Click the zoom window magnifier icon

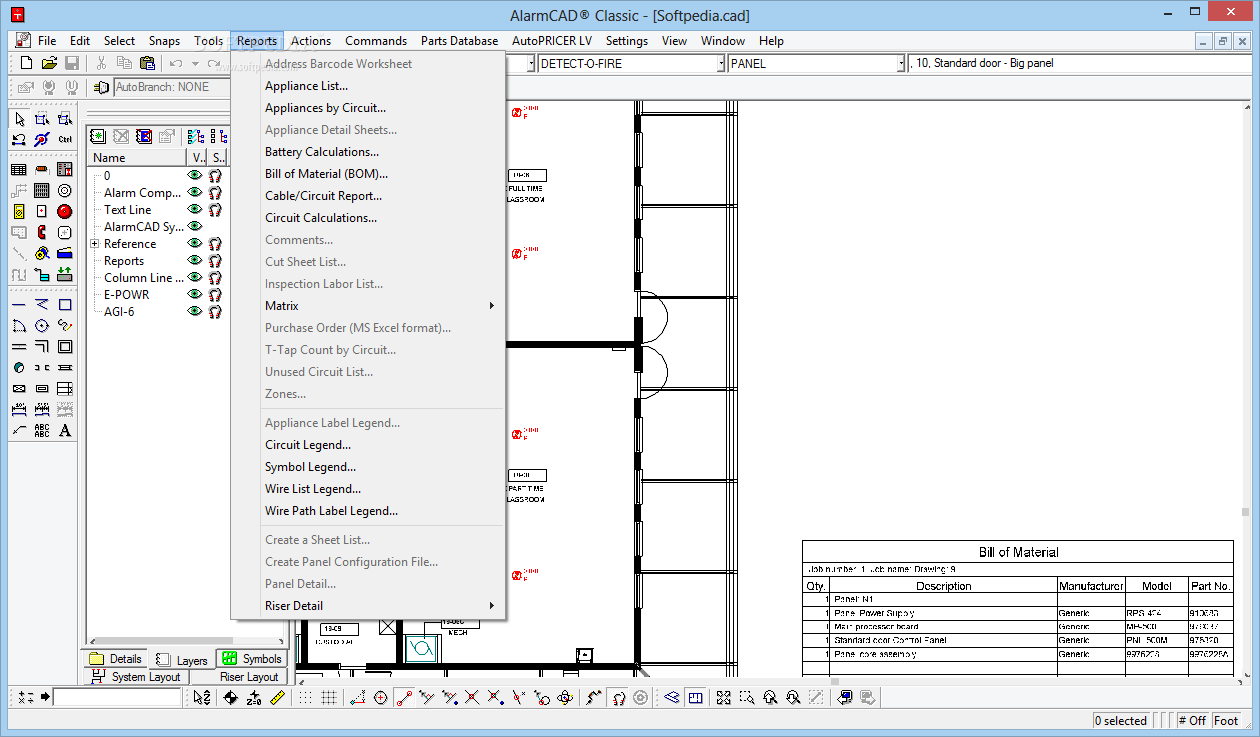coord(747,697)
